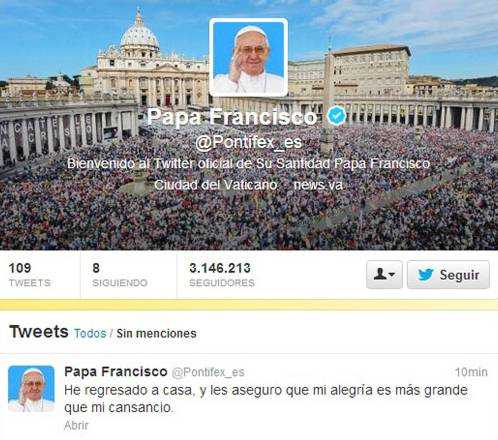The height and width of the screenshot is (440, 498).
Task: Select the Sin menciones filter
Action: pos(156,333)
